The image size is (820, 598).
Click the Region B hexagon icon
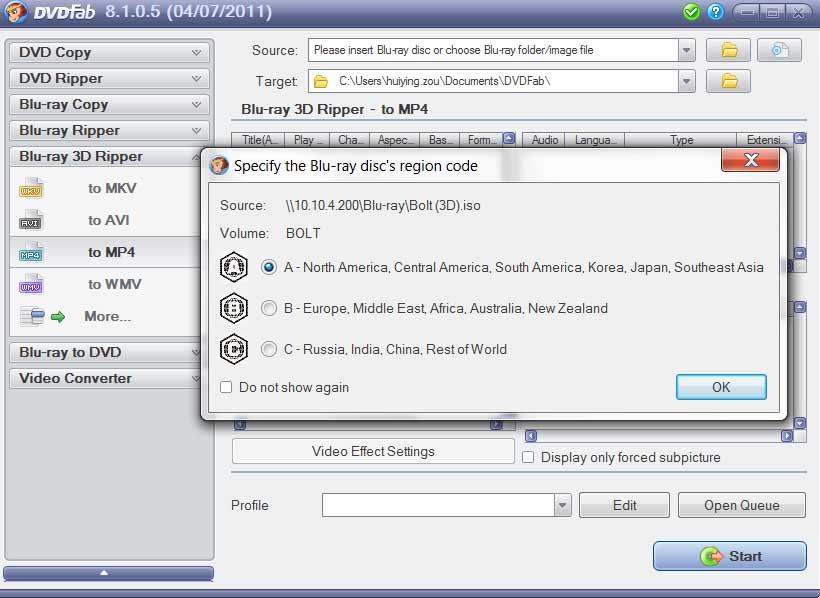(234, 308)
